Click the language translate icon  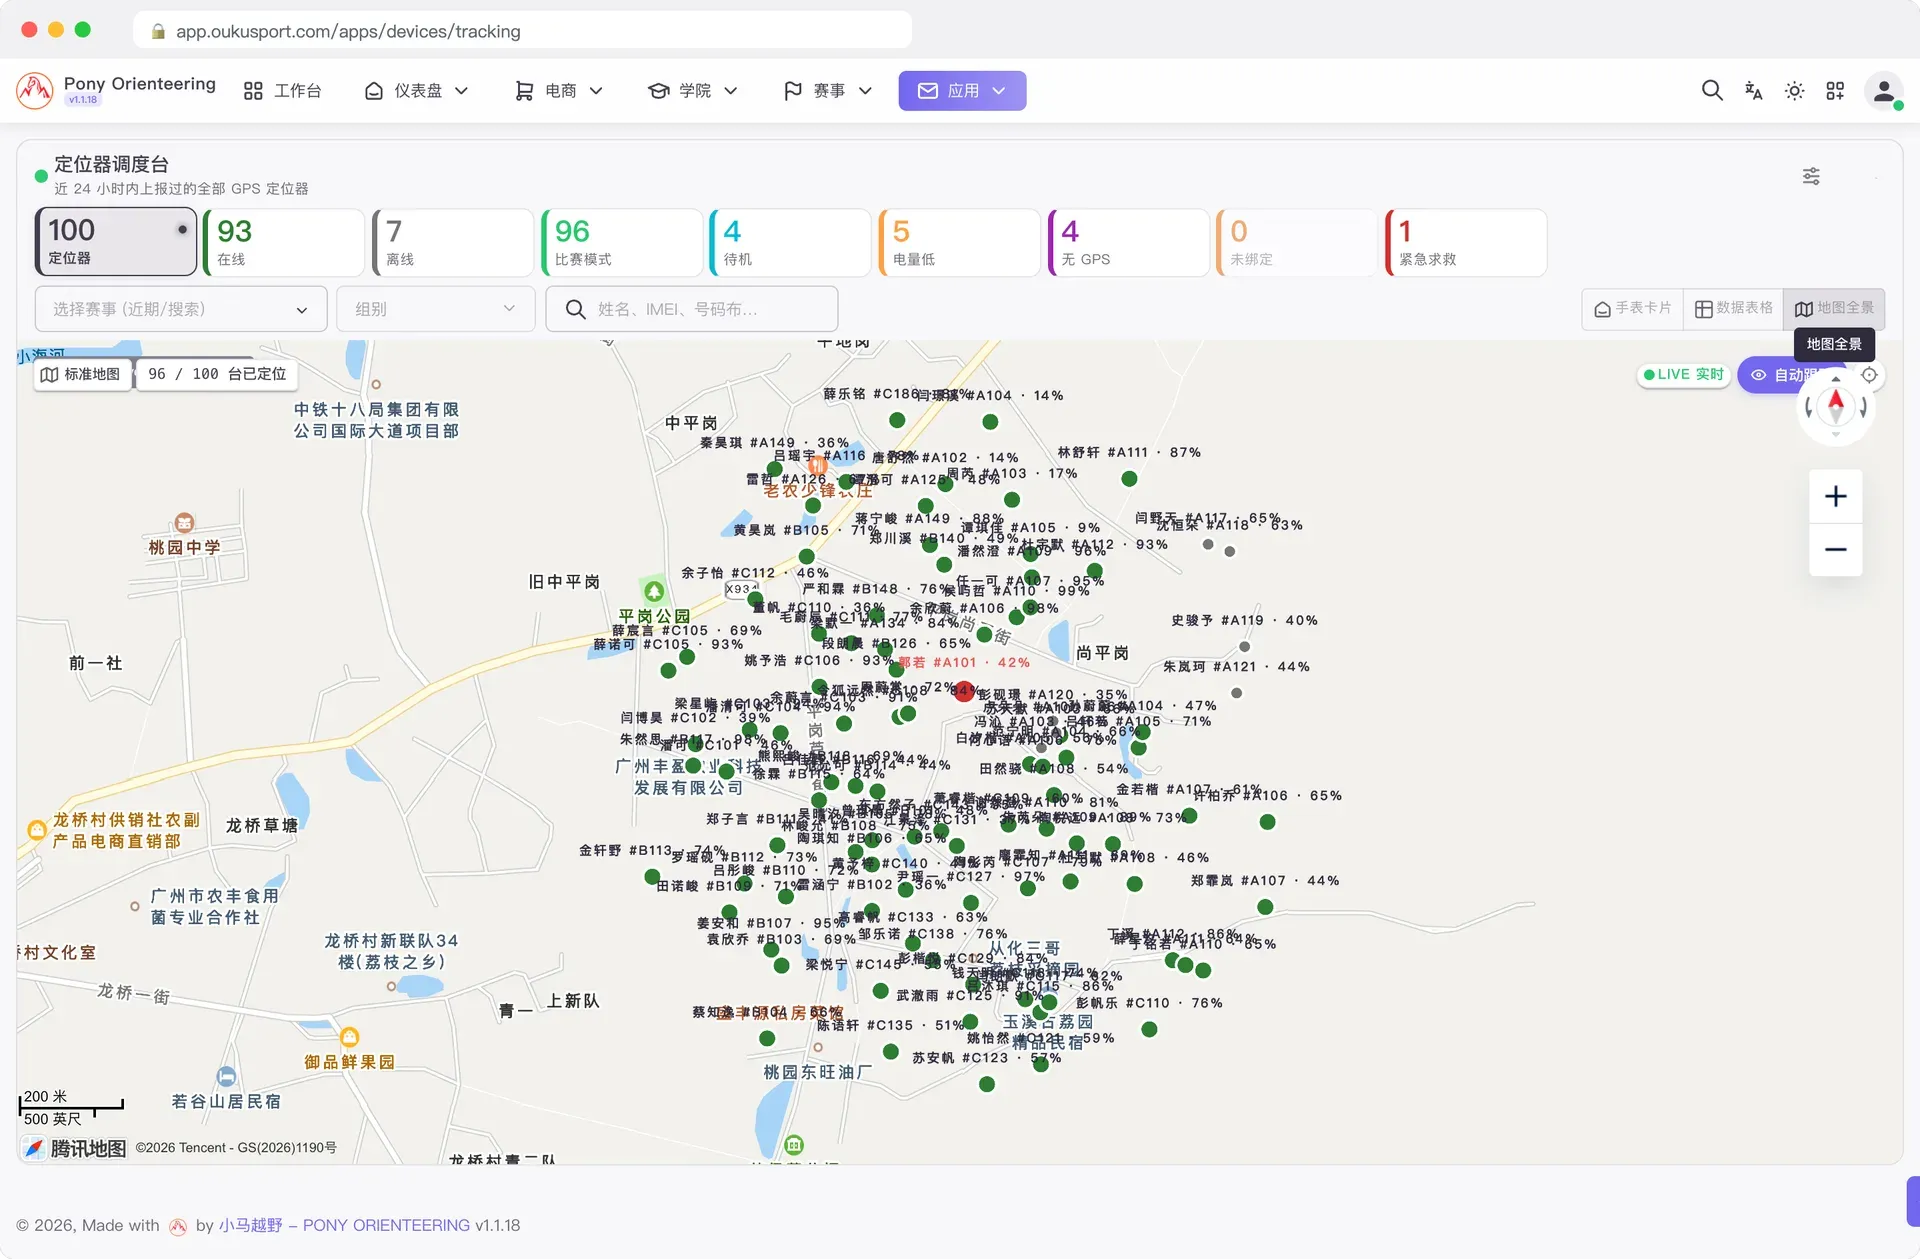click(1753, 91)
